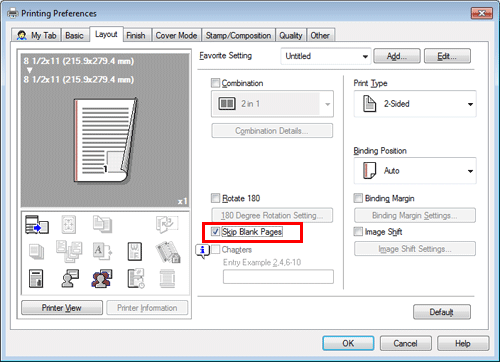This screenshot has width=500, height=362.
Task: Click the black-outlined page with W icon
Action: [135, 251]
